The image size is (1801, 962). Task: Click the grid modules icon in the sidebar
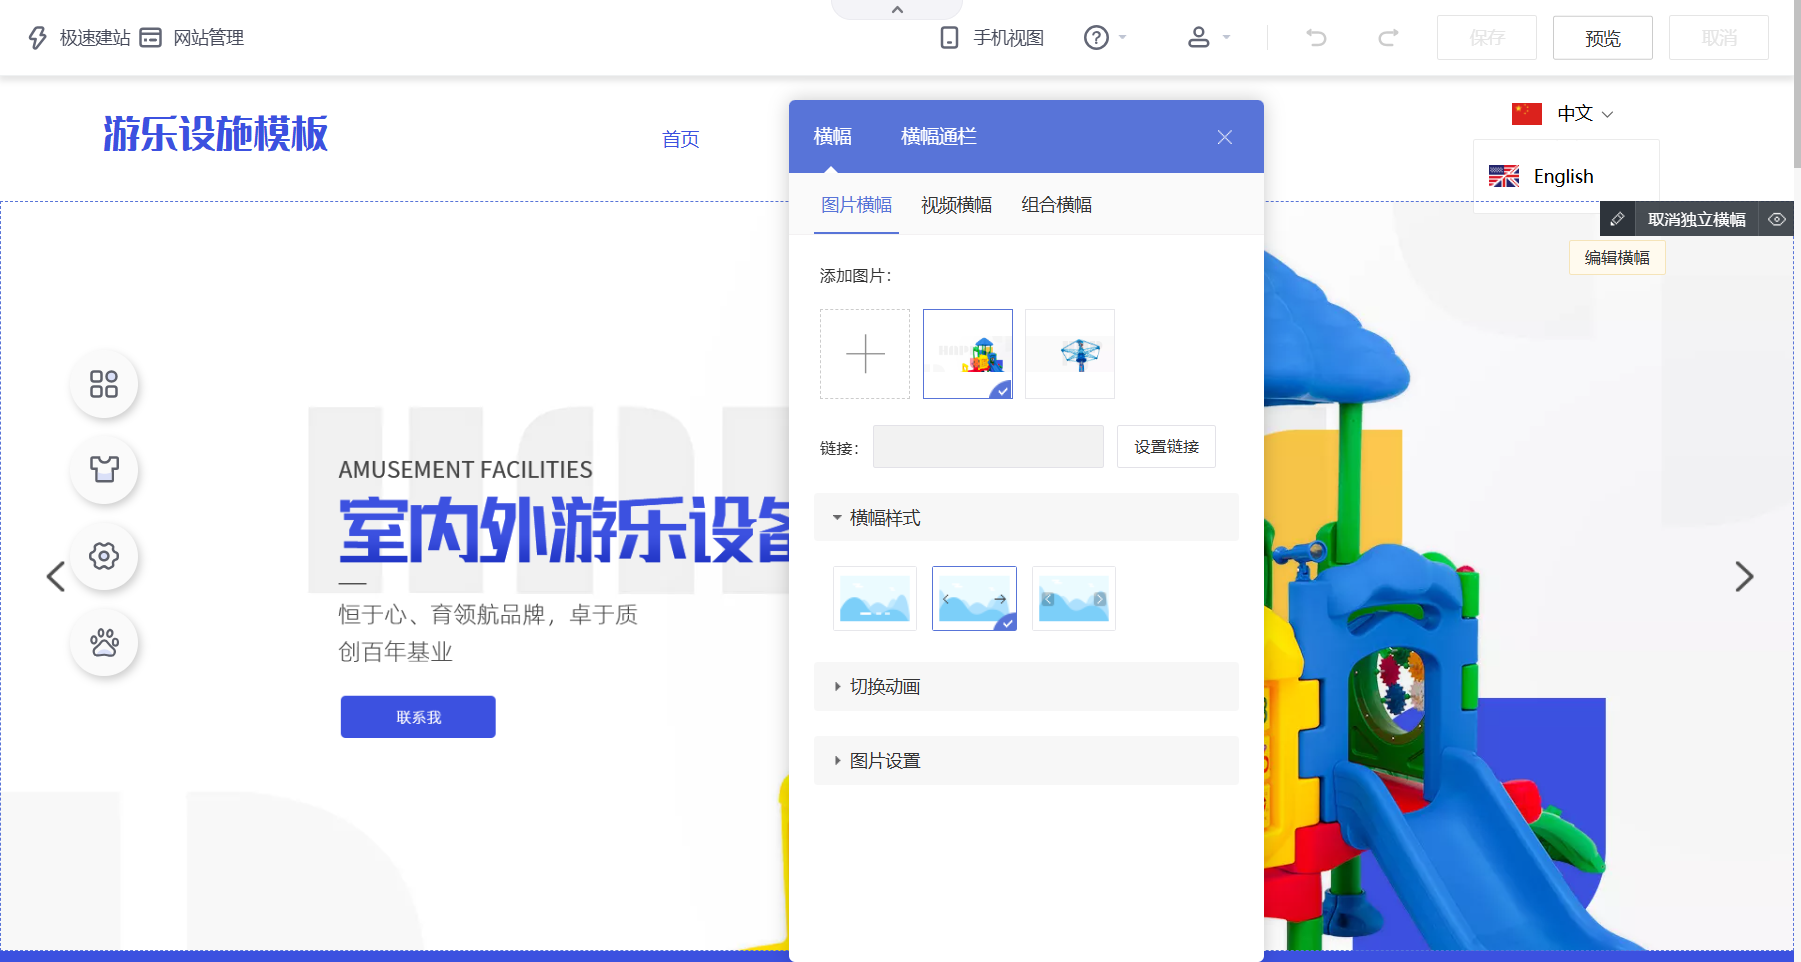point(104,384)
